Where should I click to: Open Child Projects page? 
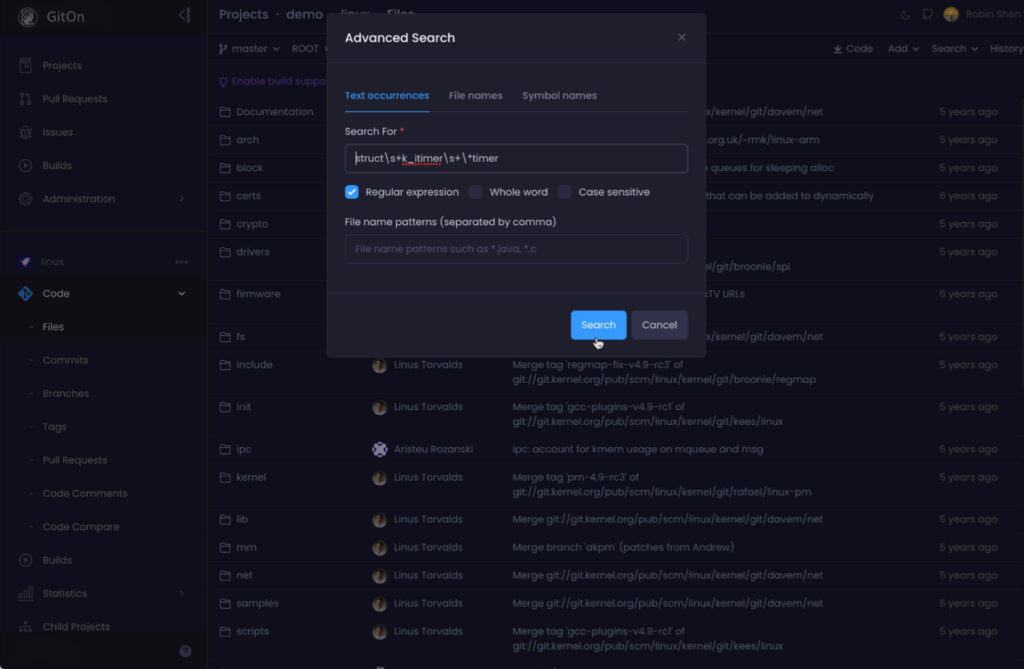point(76,627)
